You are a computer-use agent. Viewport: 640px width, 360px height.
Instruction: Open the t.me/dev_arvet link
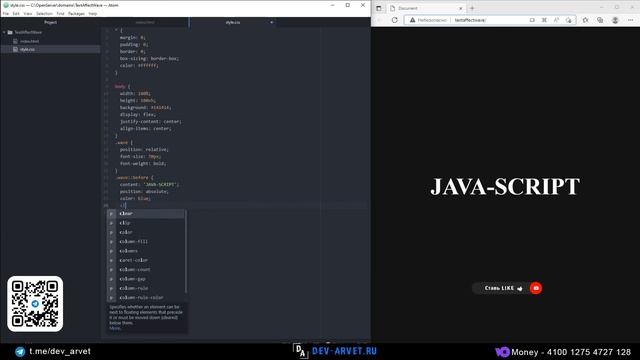[x=60, y=351]
